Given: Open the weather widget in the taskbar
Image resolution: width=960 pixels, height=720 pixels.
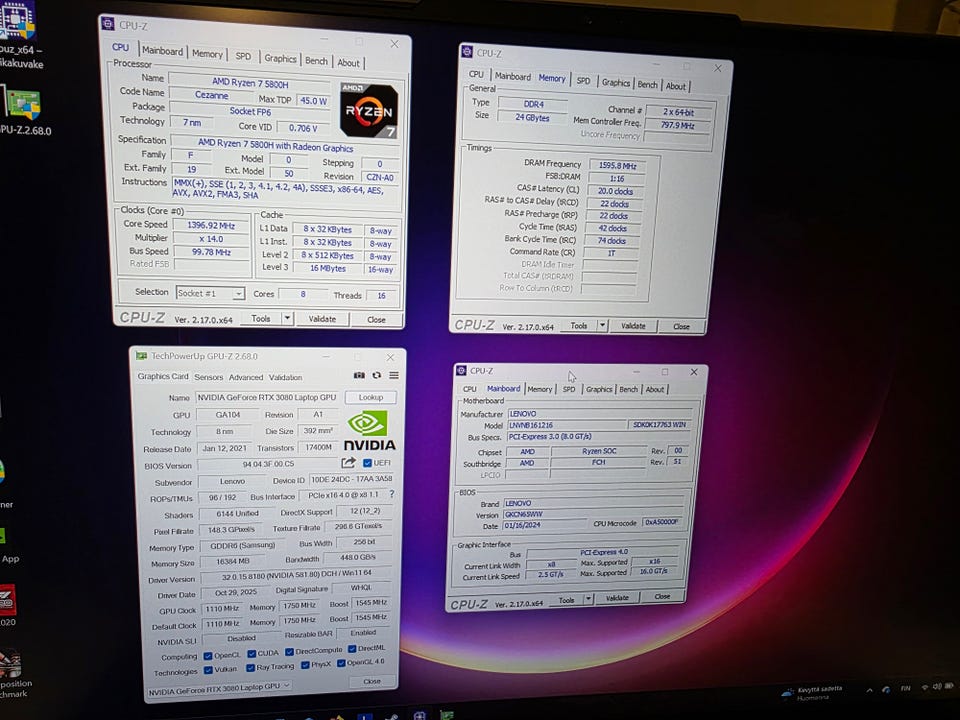Looking at the screenshot, I should coord(813,693).
